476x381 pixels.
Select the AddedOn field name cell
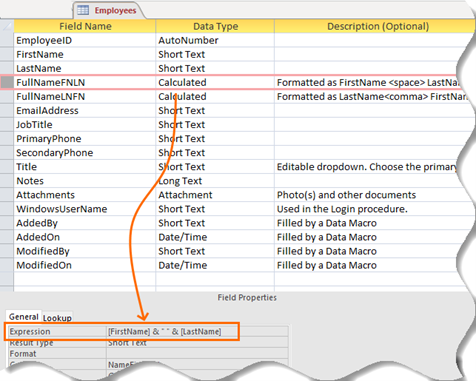coord(85,237)
